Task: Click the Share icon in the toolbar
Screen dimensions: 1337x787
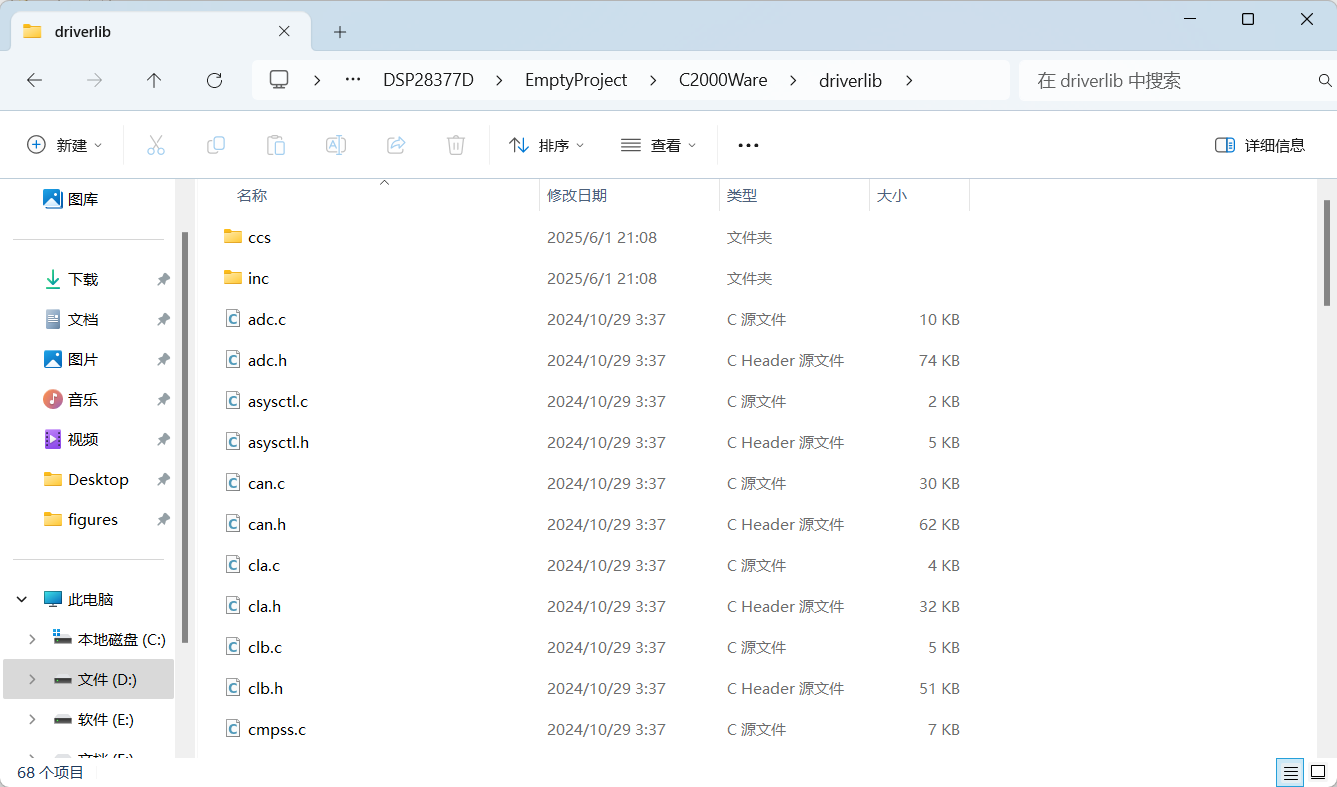Action: tap(396, 144)
